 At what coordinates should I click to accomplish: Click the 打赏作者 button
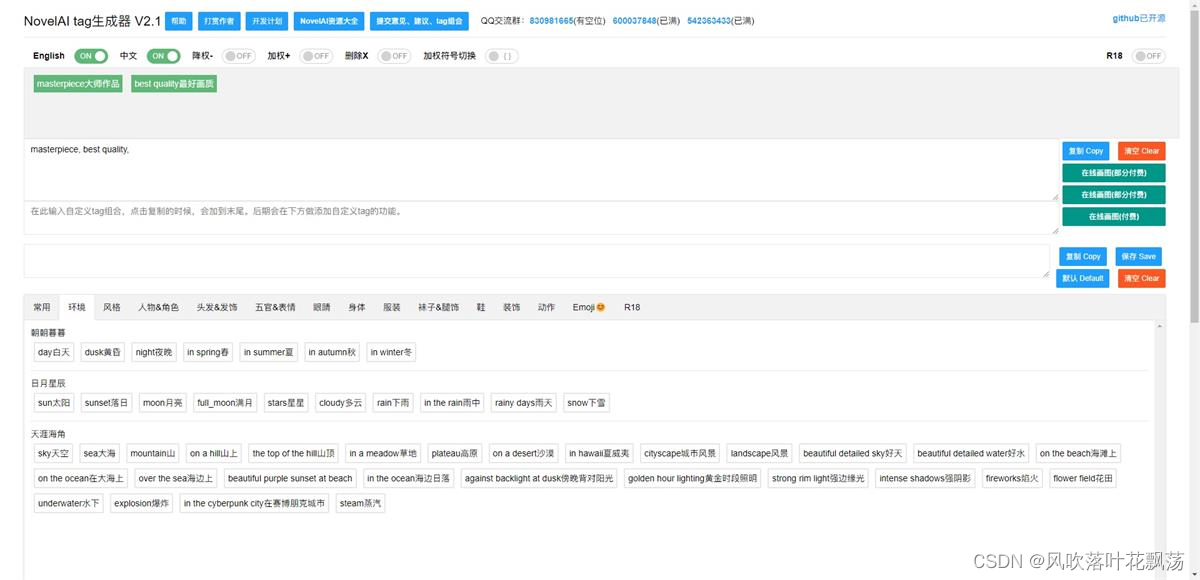point(219,20)
